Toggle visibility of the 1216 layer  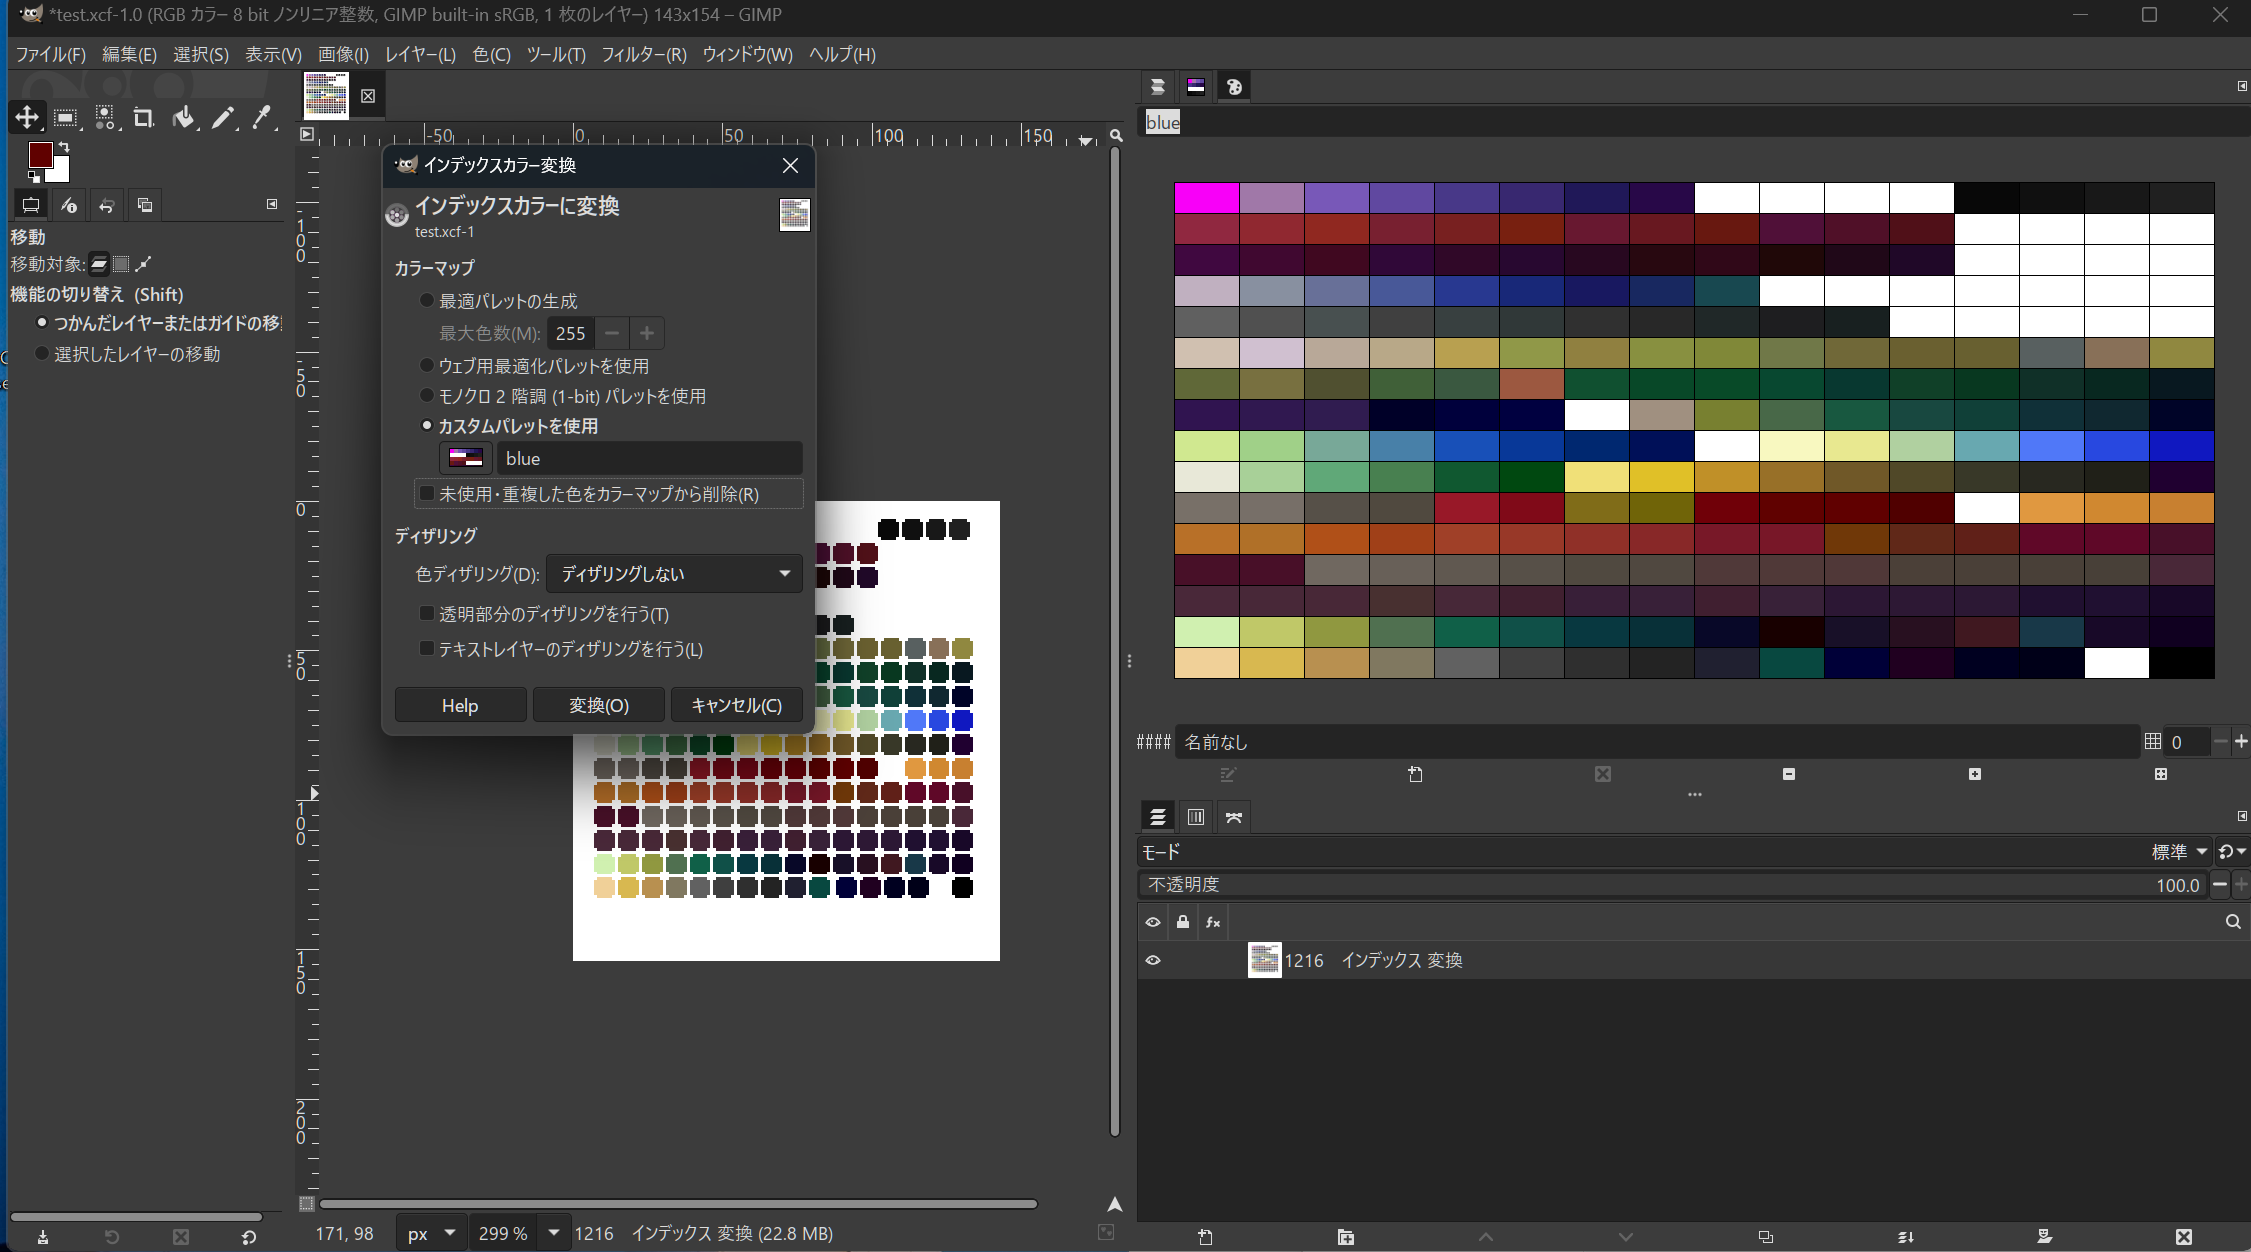[x=1153, y=960]
